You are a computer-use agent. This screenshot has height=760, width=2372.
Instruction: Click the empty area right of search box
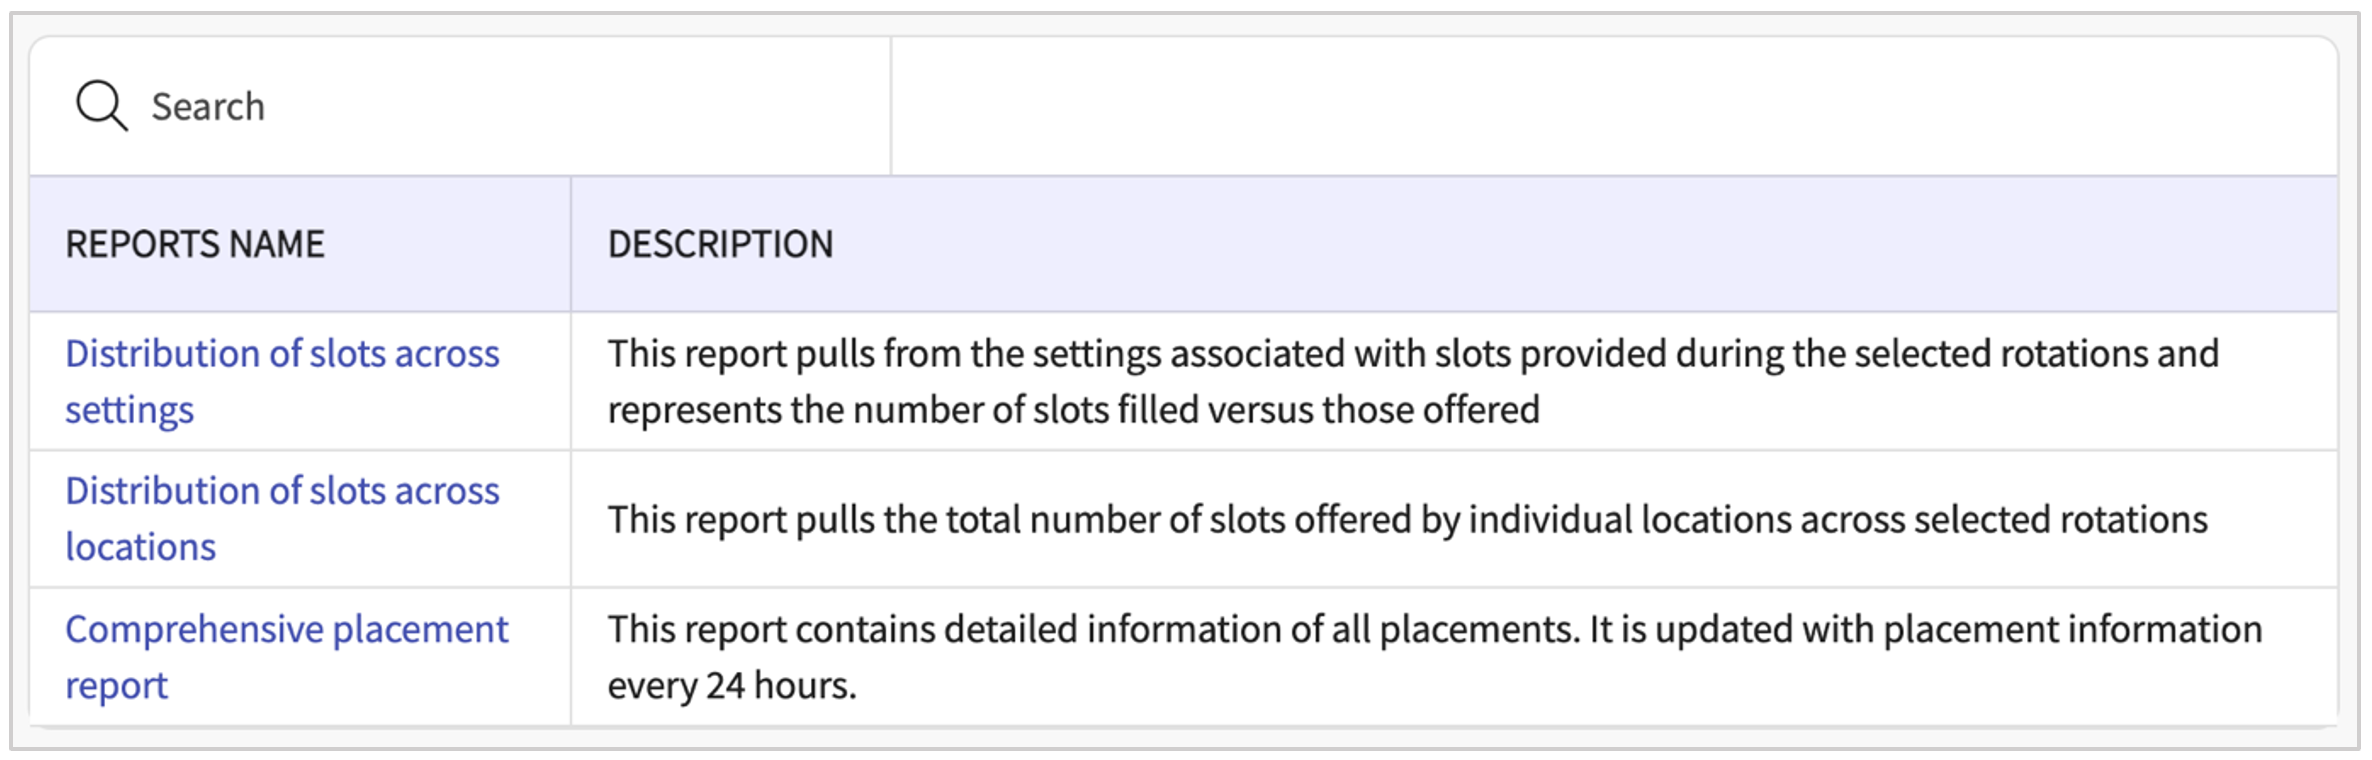[x=1612, y=106]
